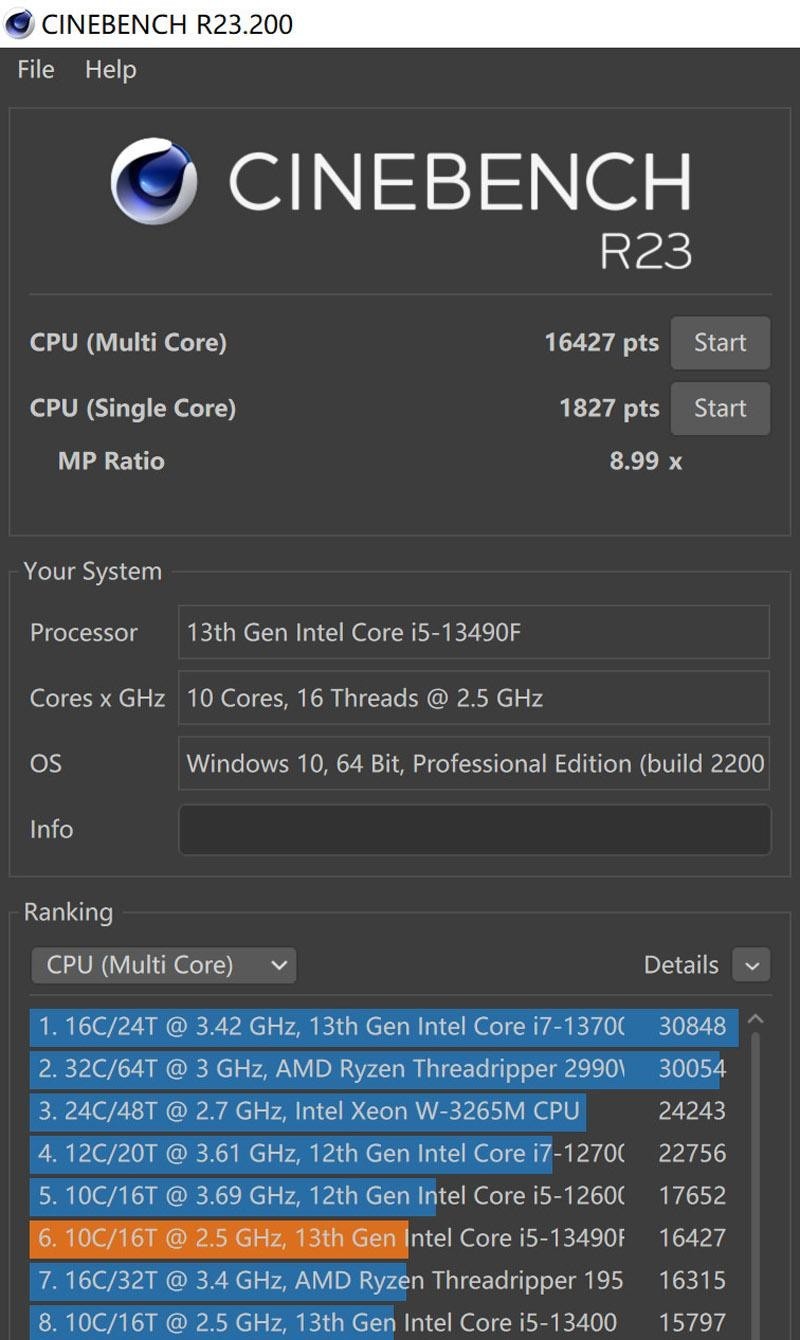Screen dimensions: 800x1340
Task: Select the Core i5-13400 ranking entry
Action: coord(380,1322)
